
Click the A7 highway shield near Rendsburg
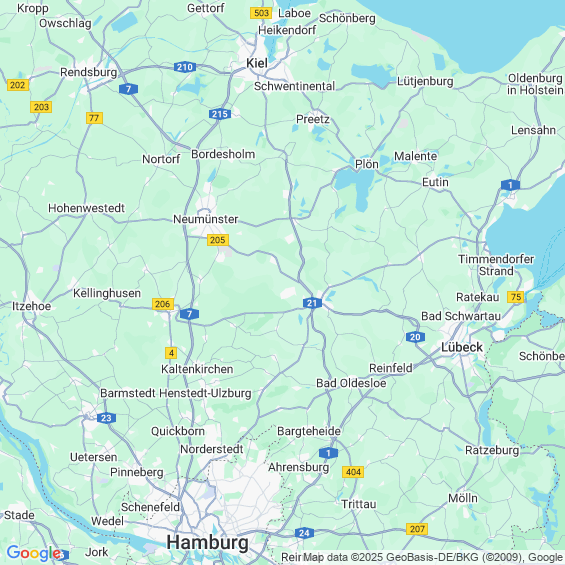(x=128, y=89)
